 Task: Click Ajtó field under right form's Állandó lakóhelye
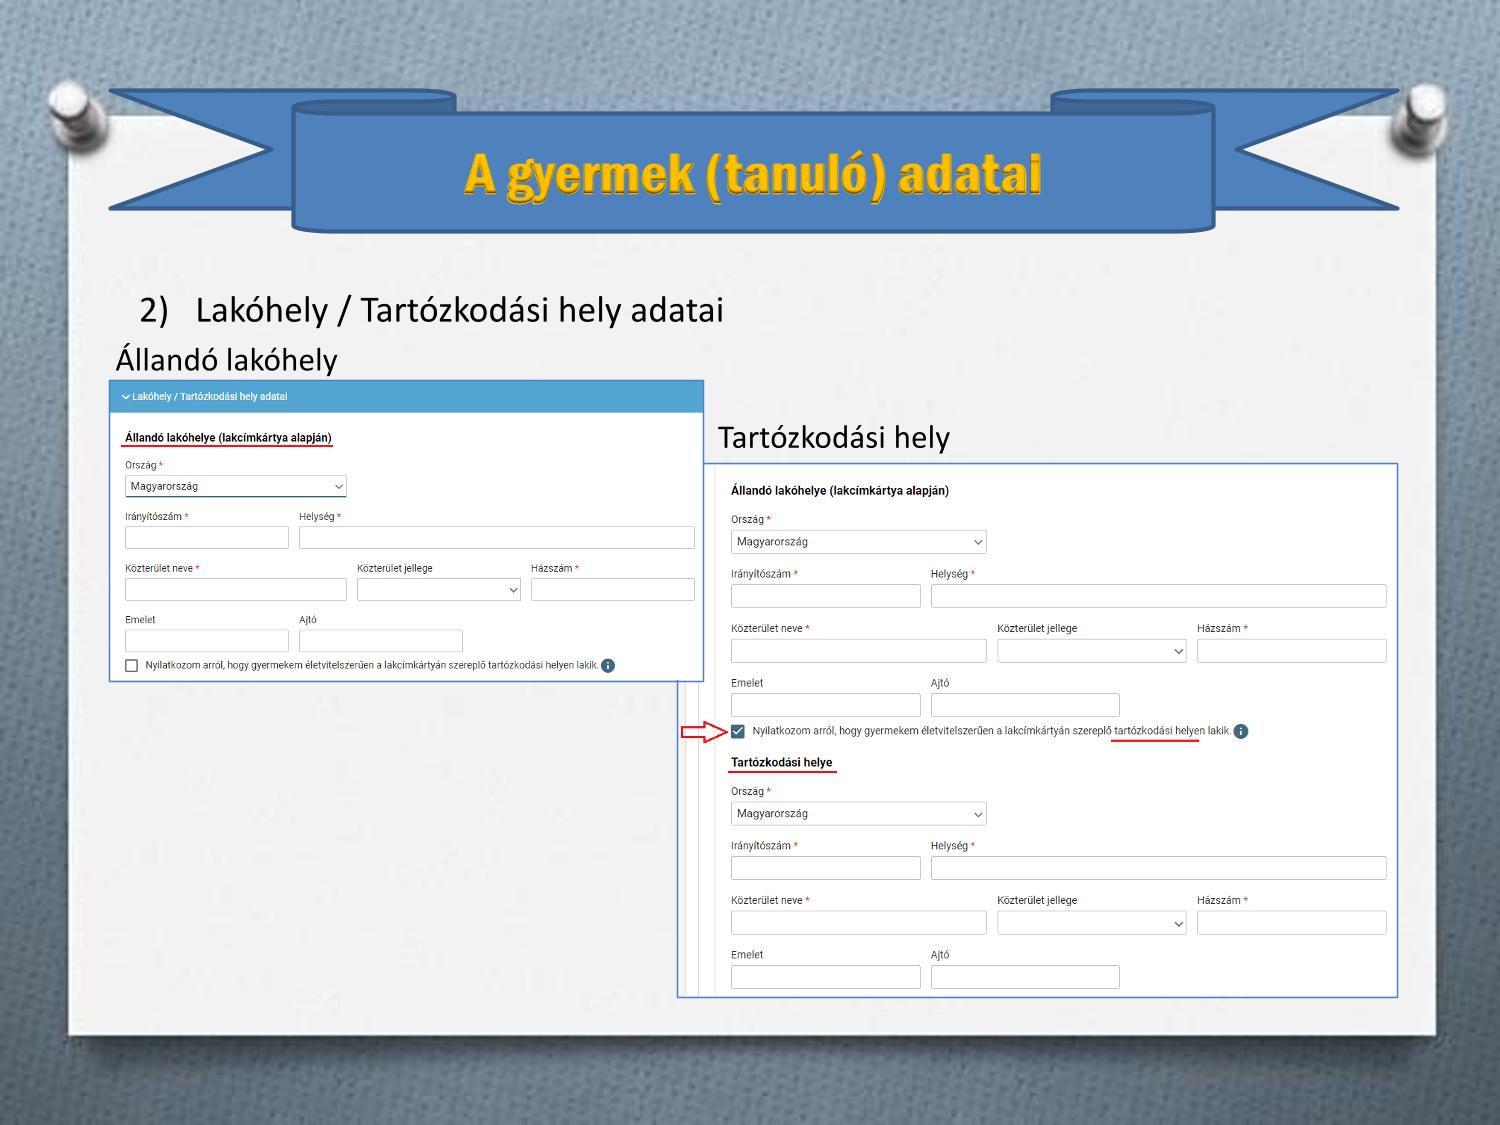coord(1025,705)
